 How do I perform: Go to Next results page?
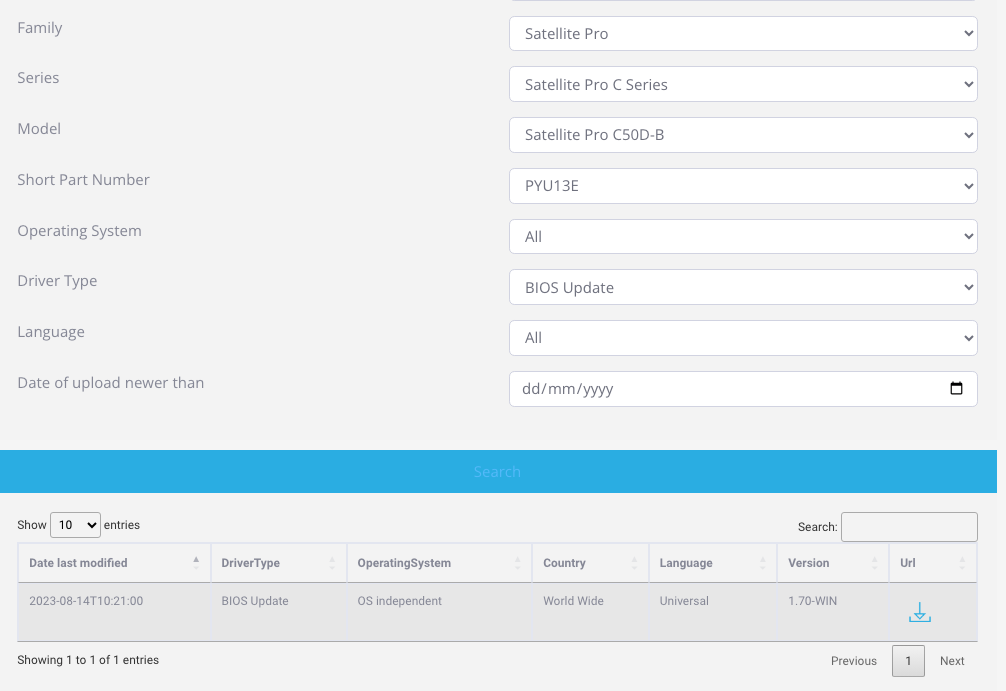click(952, 661)
